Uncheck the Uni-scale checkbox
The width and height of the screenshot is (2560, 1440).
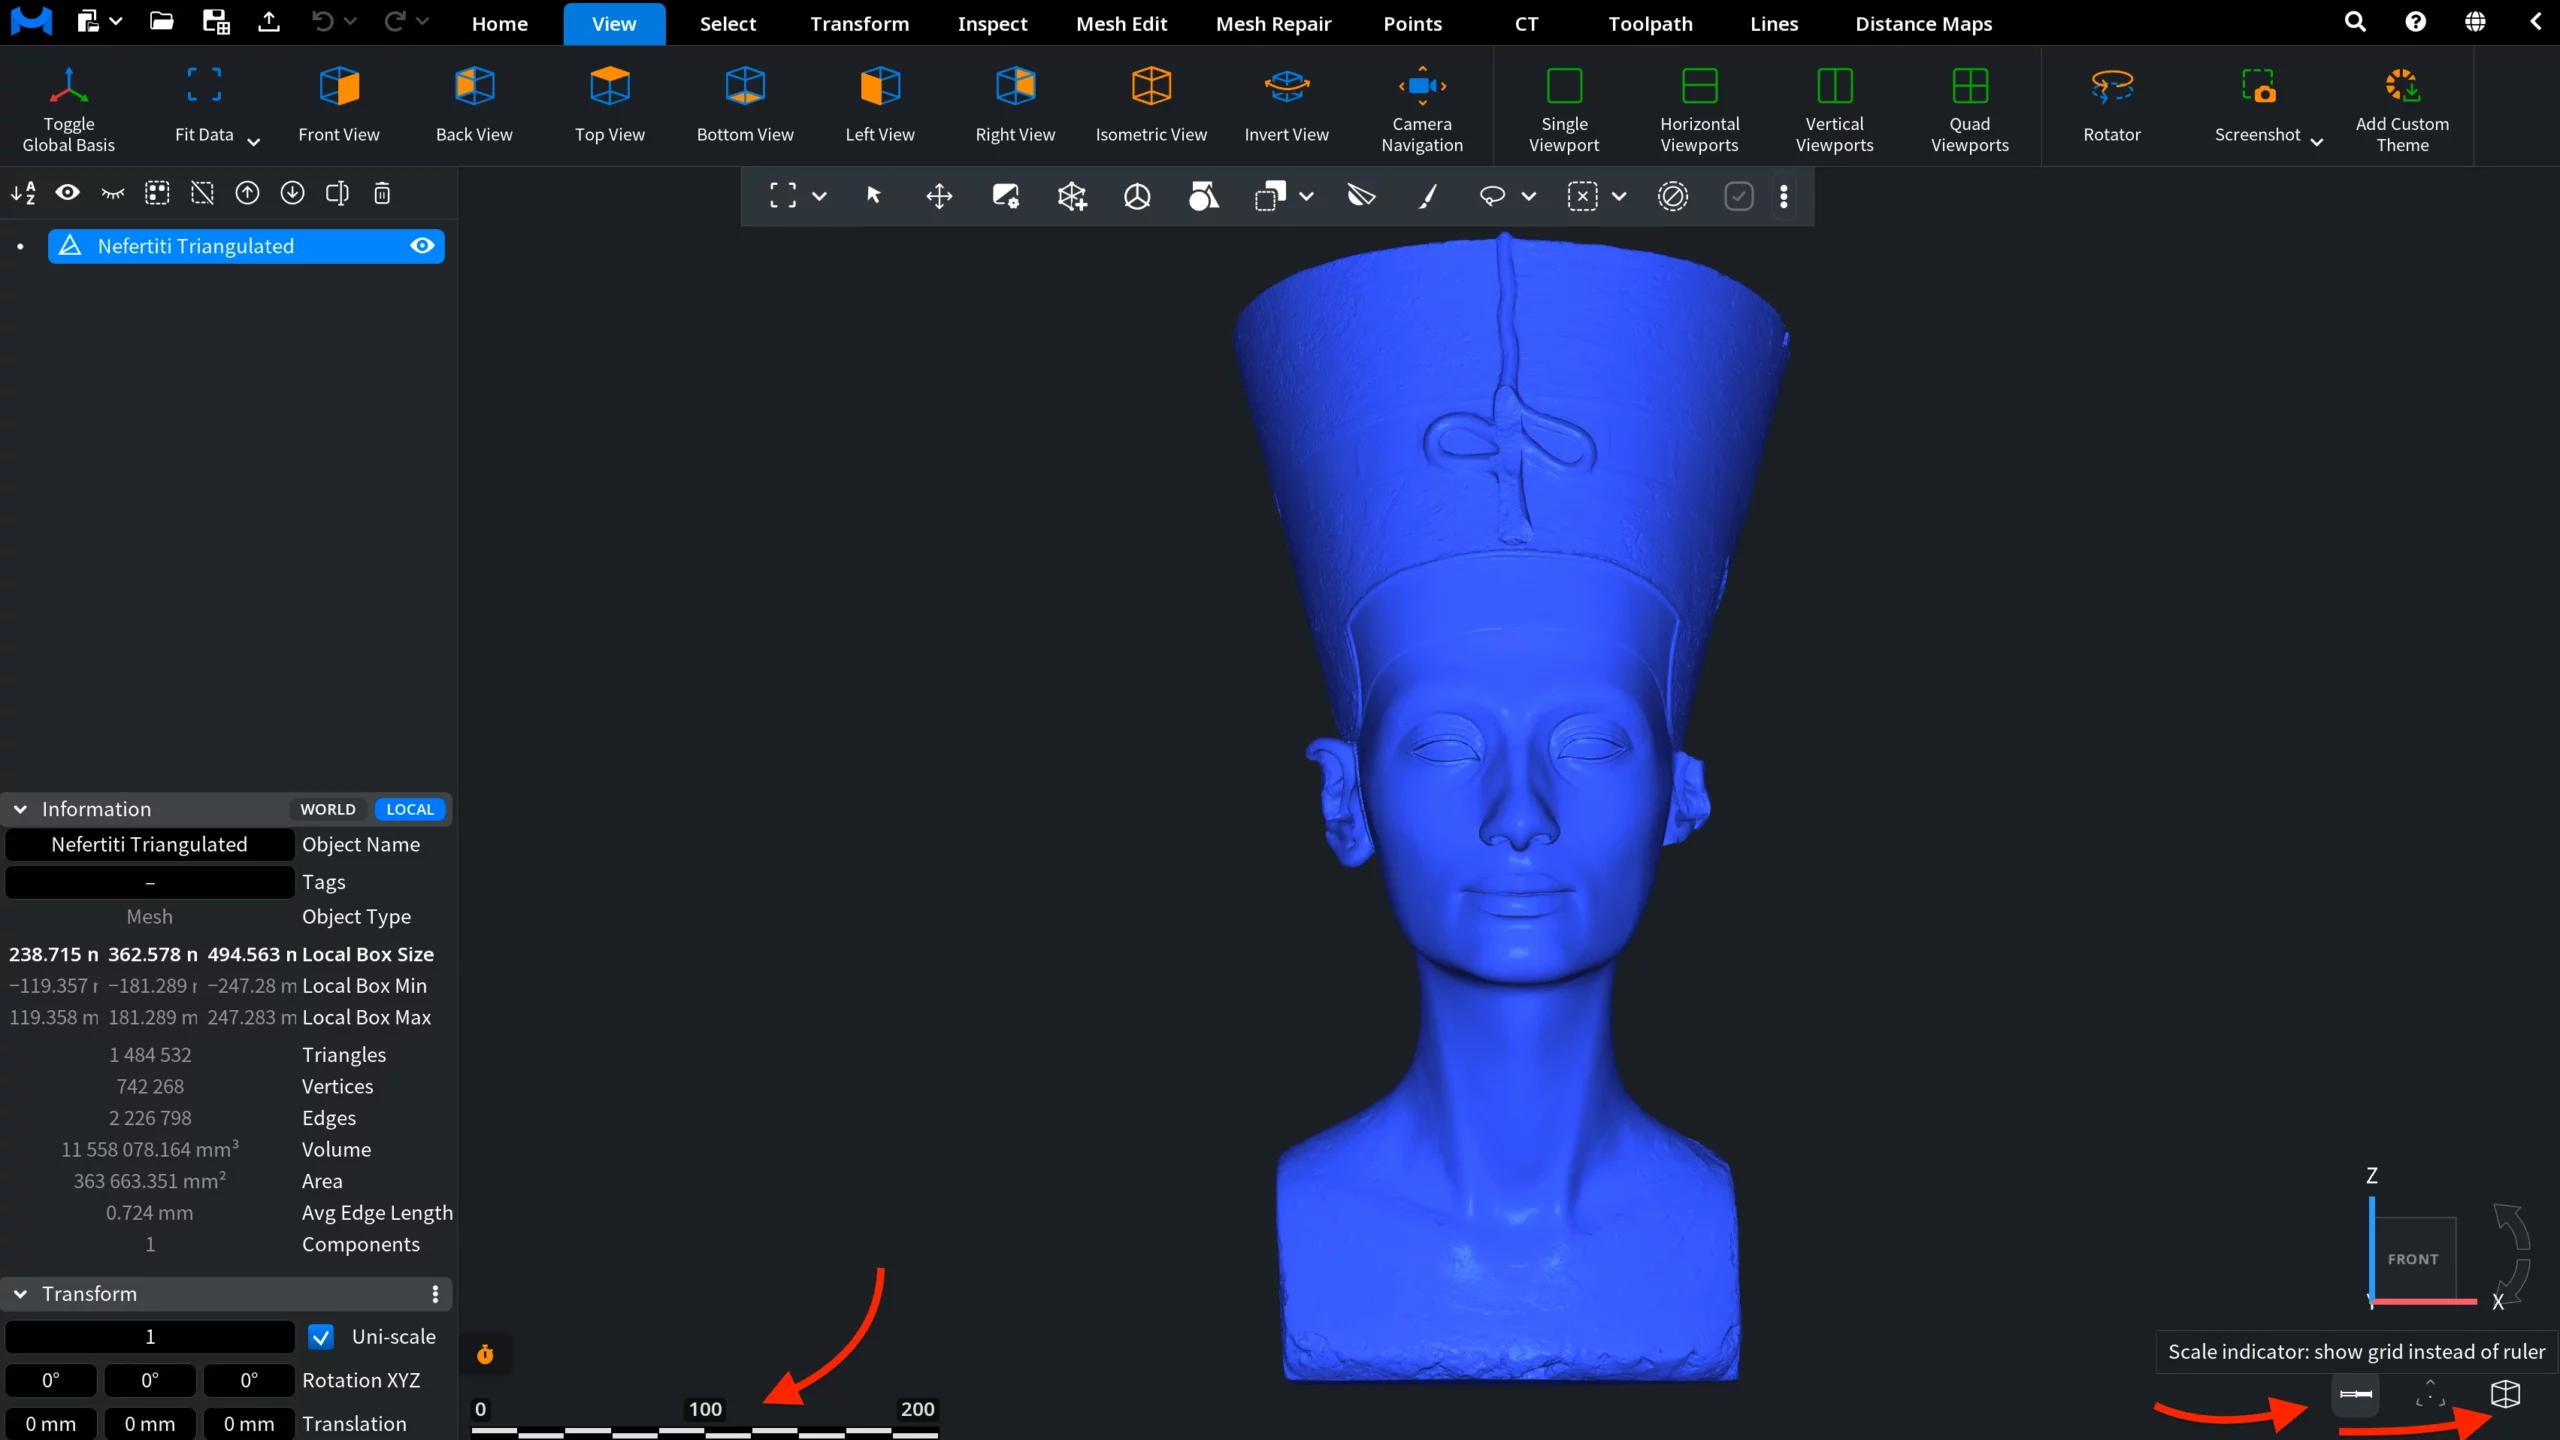pos(320,1337)
